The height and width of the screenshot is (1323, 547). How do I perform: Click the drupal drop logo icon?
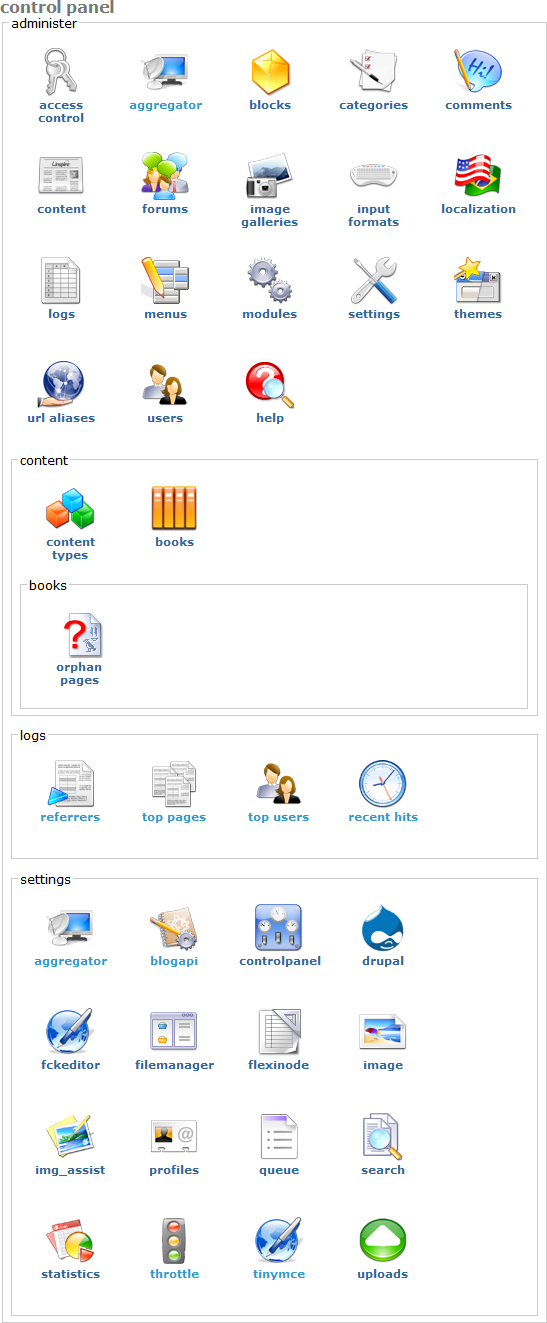pyautogui.click(x=383, y=928)
